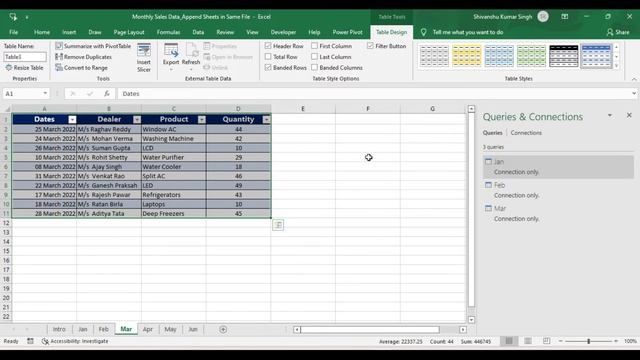Image resolution: width=640 pixels, height=360 pixels.
Task: Click Convert to Range
Action: pyautogui.click(x=81, y=68)
